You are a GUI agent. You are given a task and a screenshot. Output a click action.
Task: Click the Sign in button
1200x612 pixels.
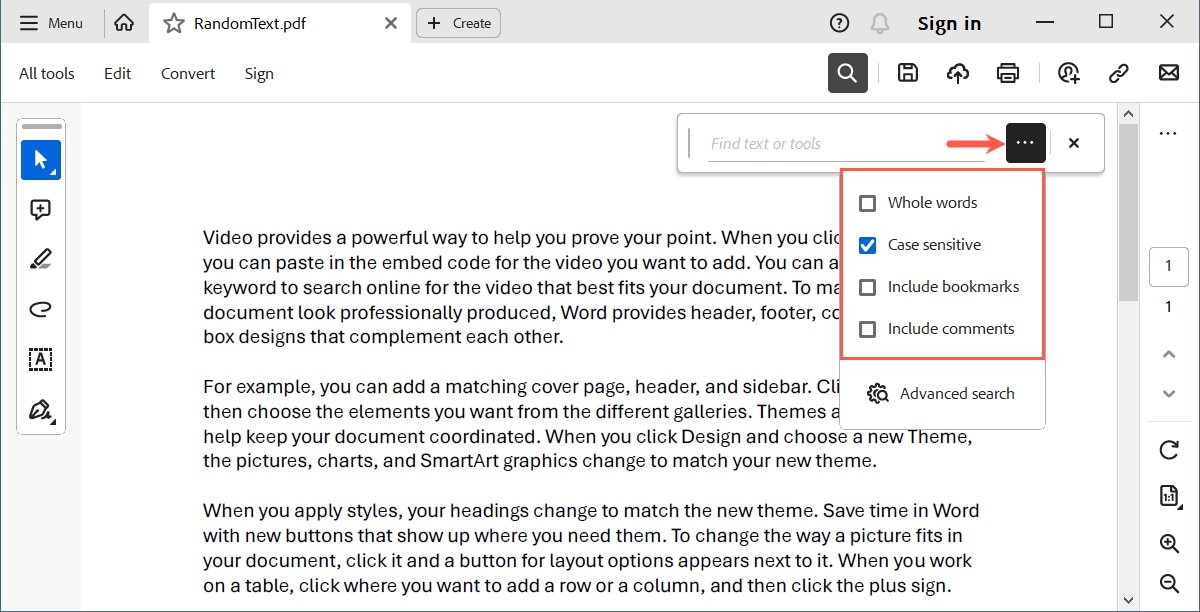pyautogui.click(x=949, y=22)
